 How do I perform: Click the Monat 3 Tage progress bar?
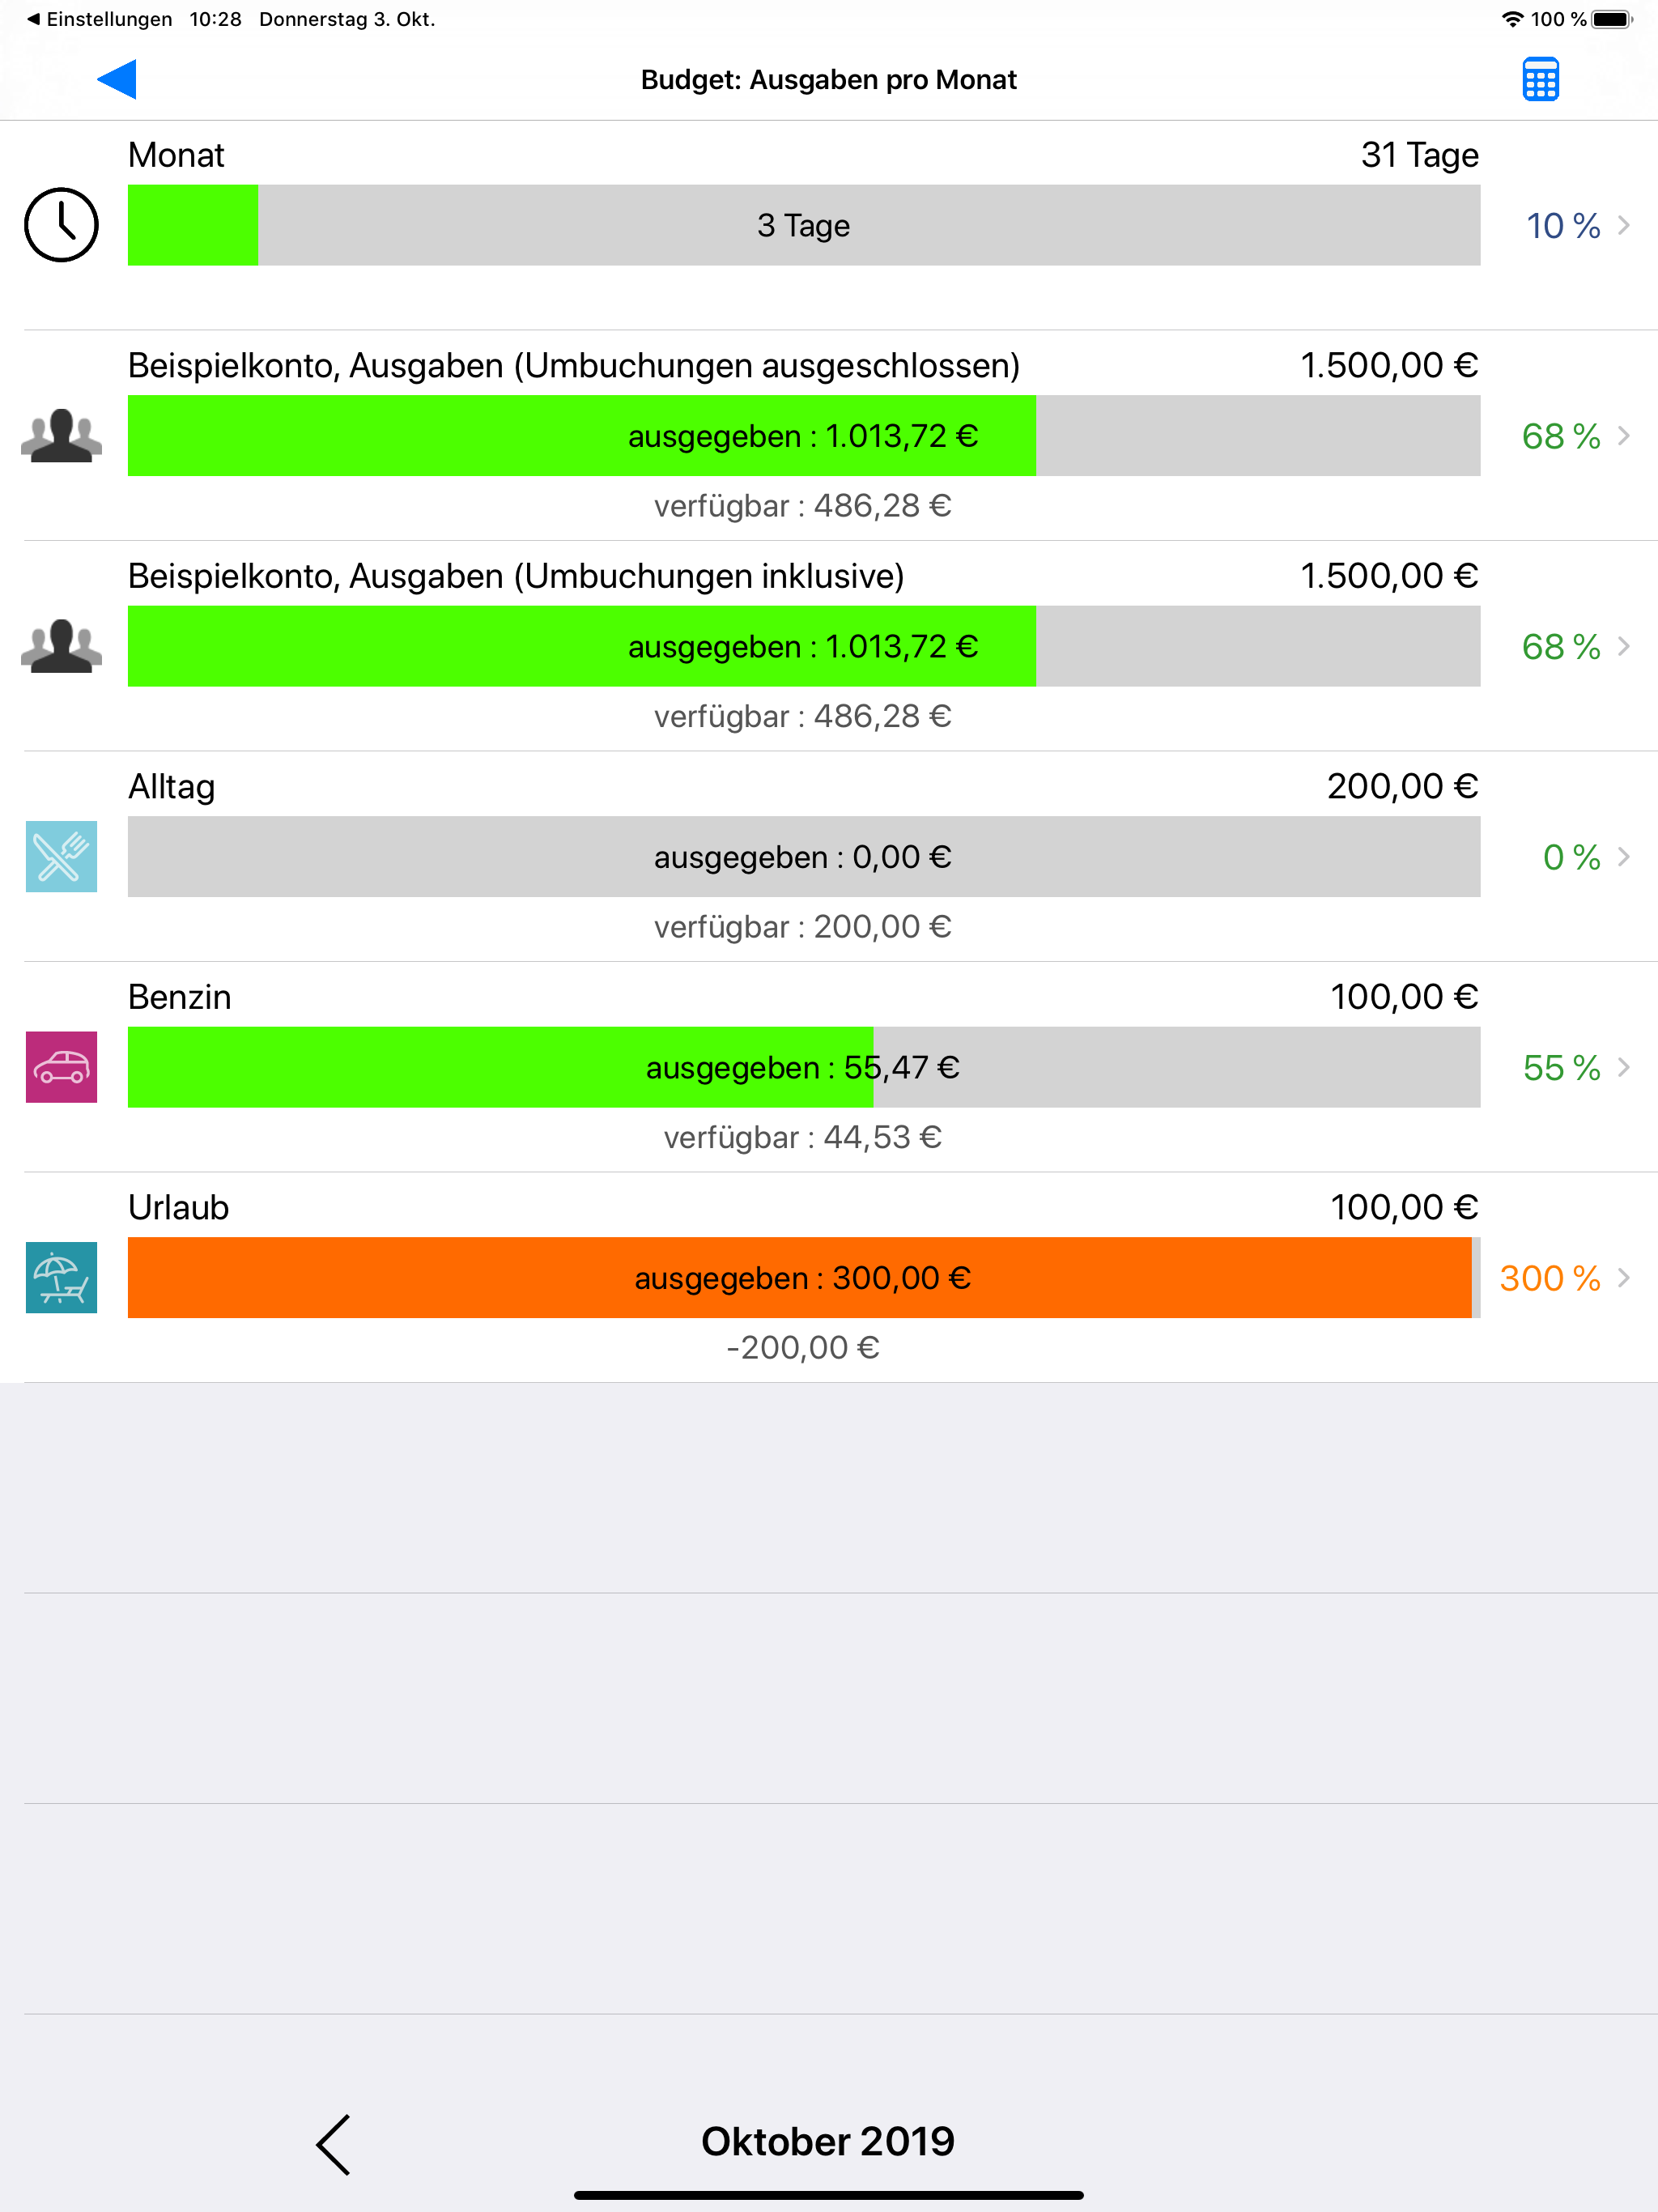click(x=803, y=225)
